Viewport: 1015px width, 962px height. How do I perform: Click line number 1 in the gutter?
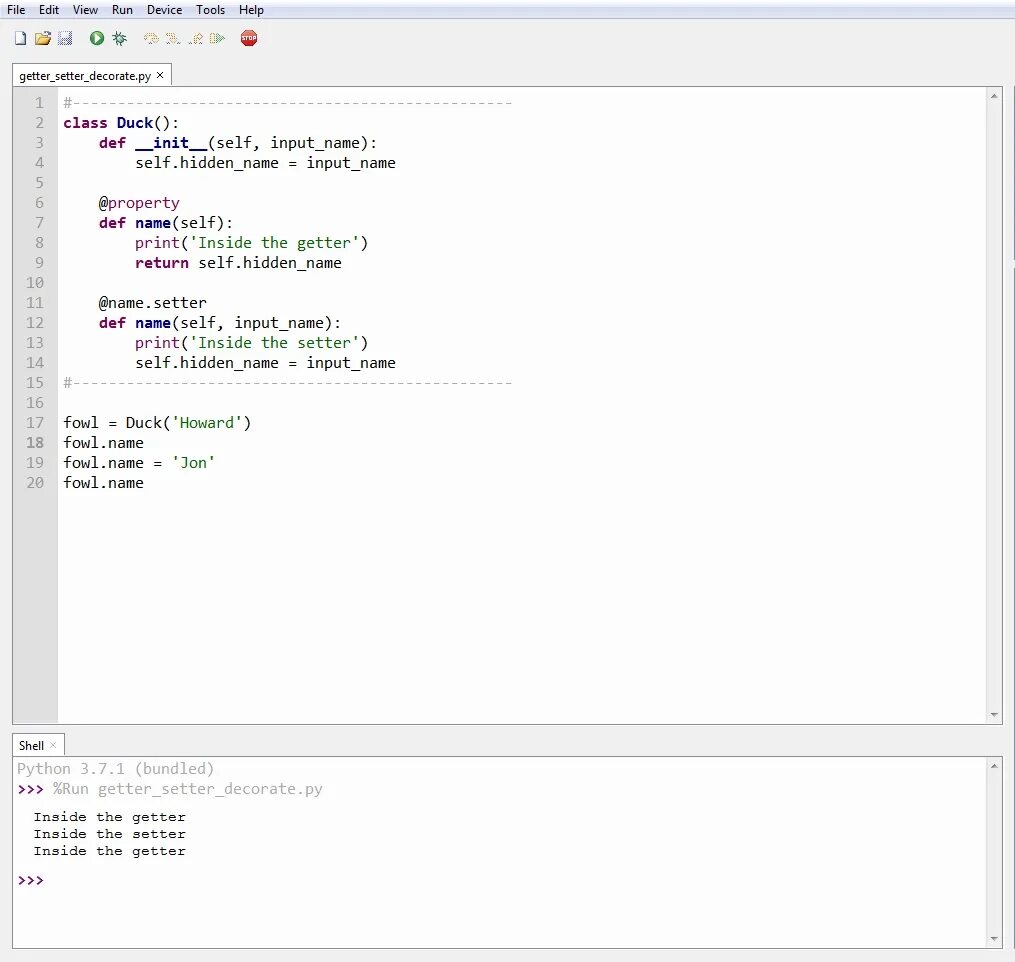pos(39,103)
